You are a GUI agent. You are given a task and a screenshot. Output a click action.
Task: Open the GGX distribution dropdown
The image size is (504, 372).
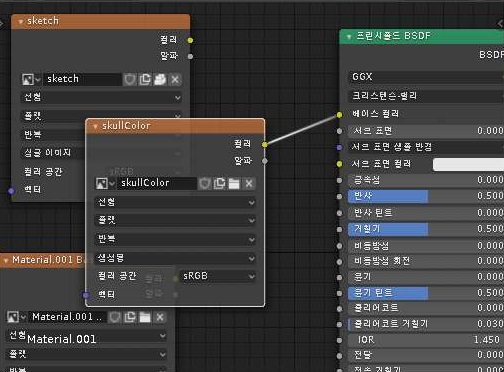click(x=426, y=77)
